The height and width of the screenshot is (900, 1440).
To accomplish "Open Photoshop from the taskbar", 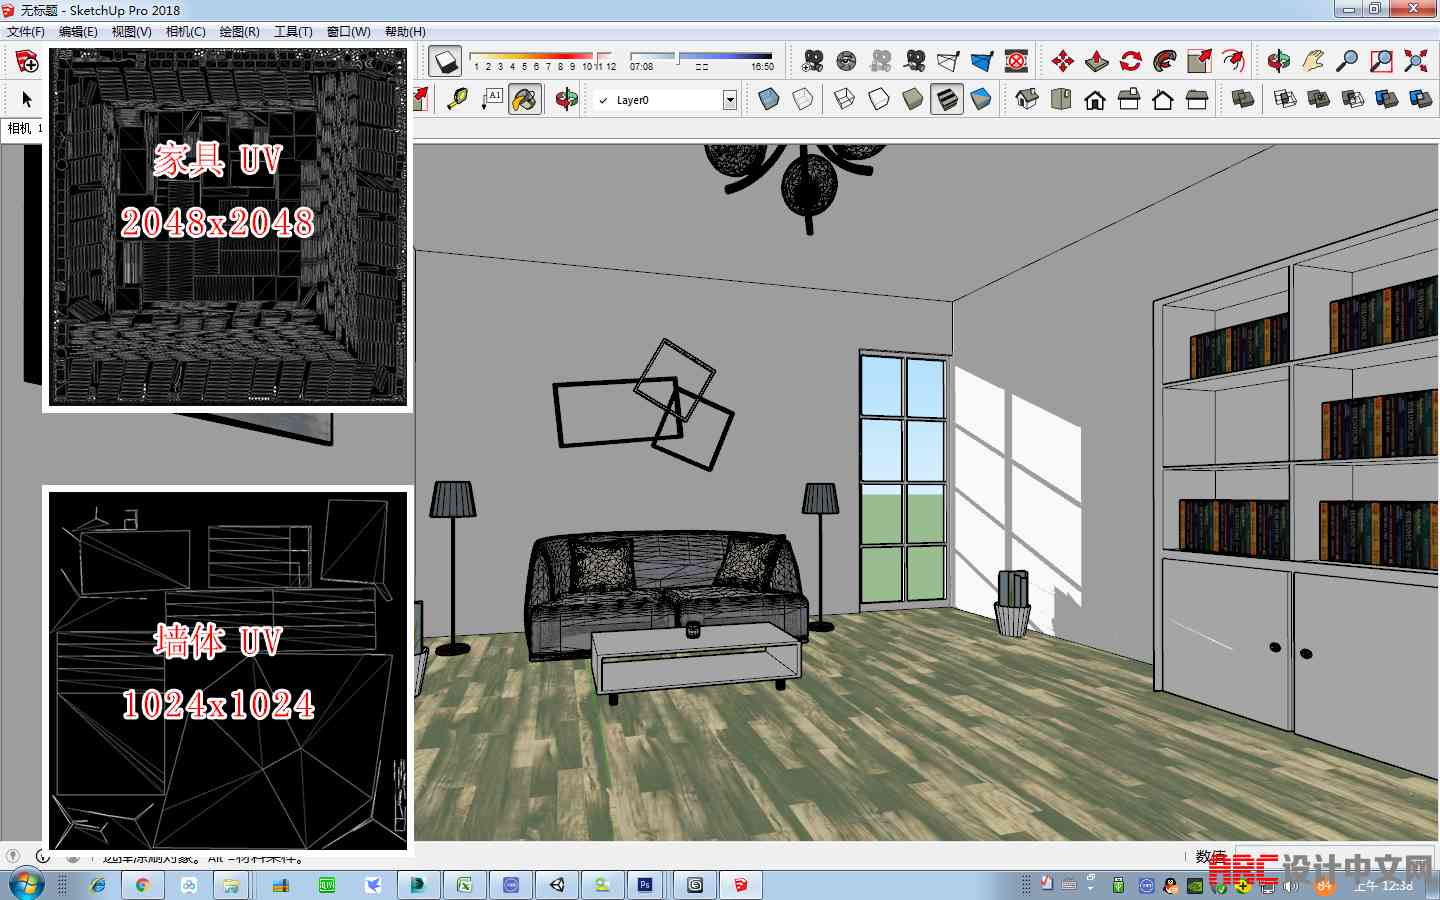I will point(645,885).
